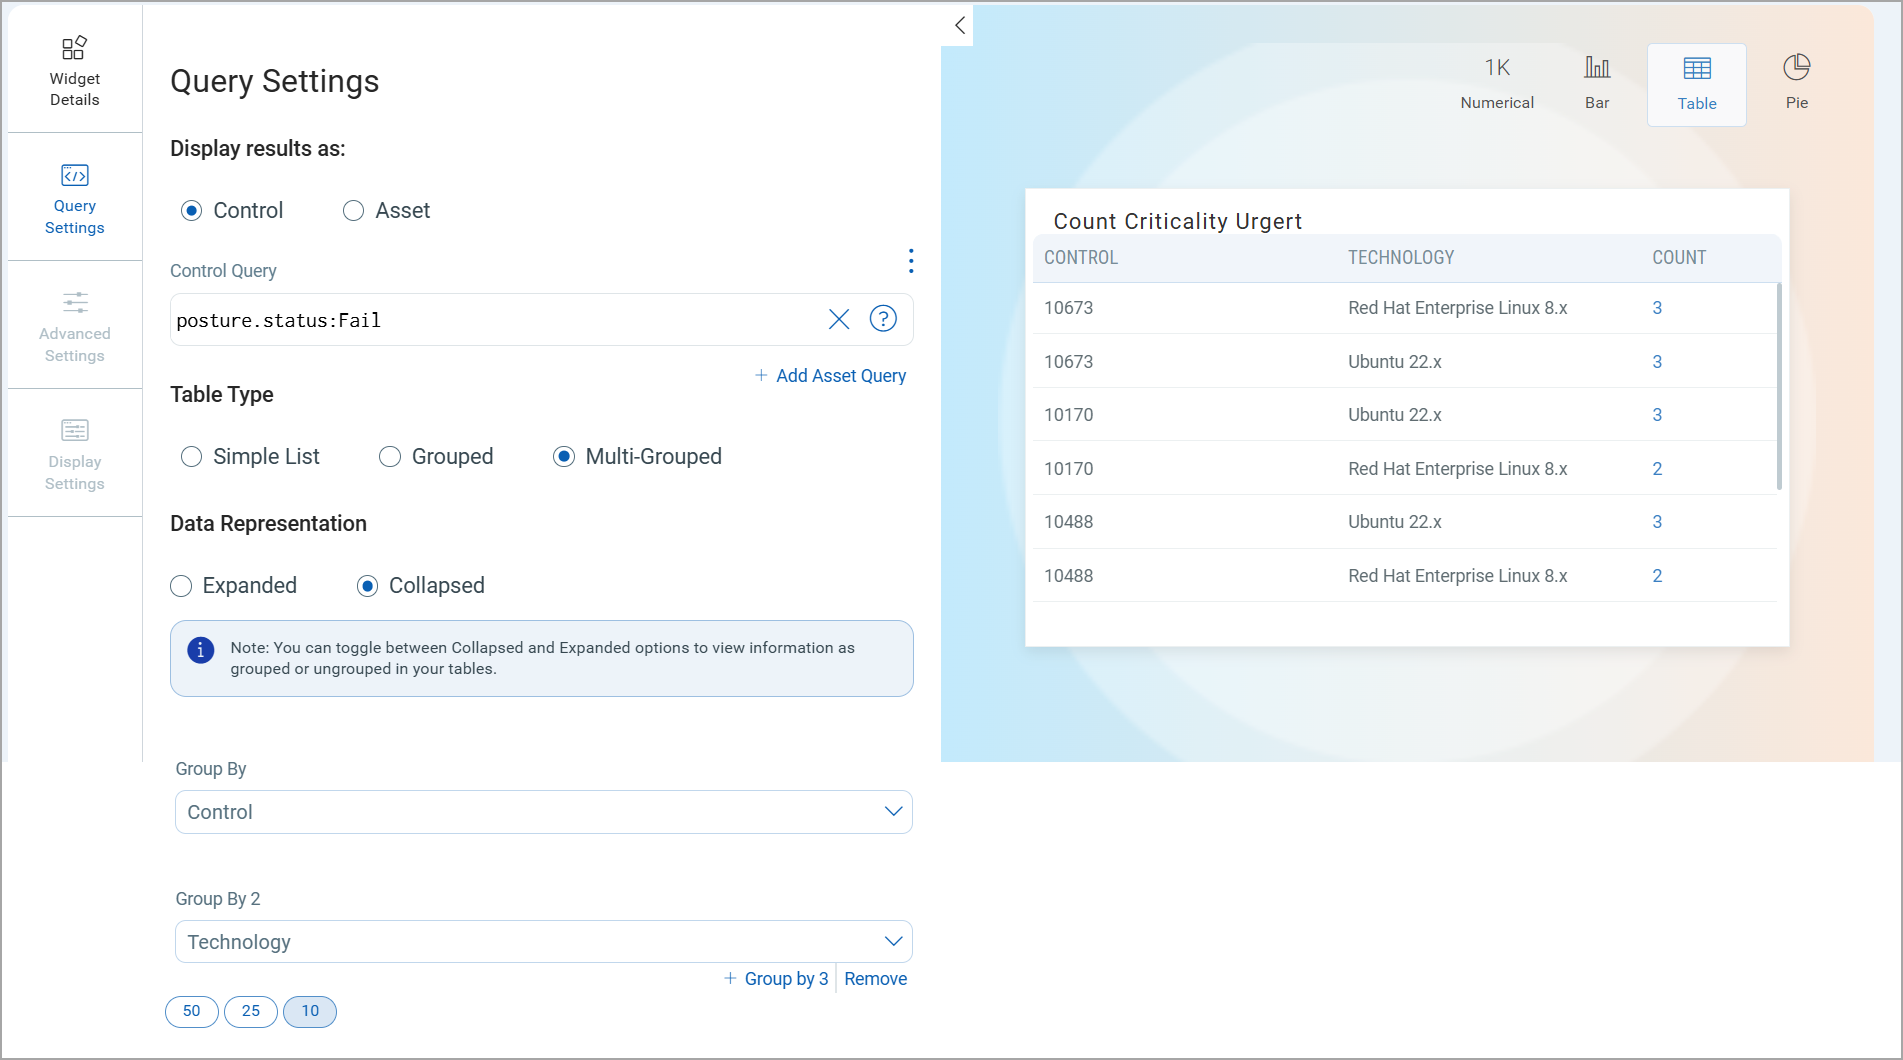Open the Query Settings section
This screenshot has width=1903, height=1060.
(75, 199)
